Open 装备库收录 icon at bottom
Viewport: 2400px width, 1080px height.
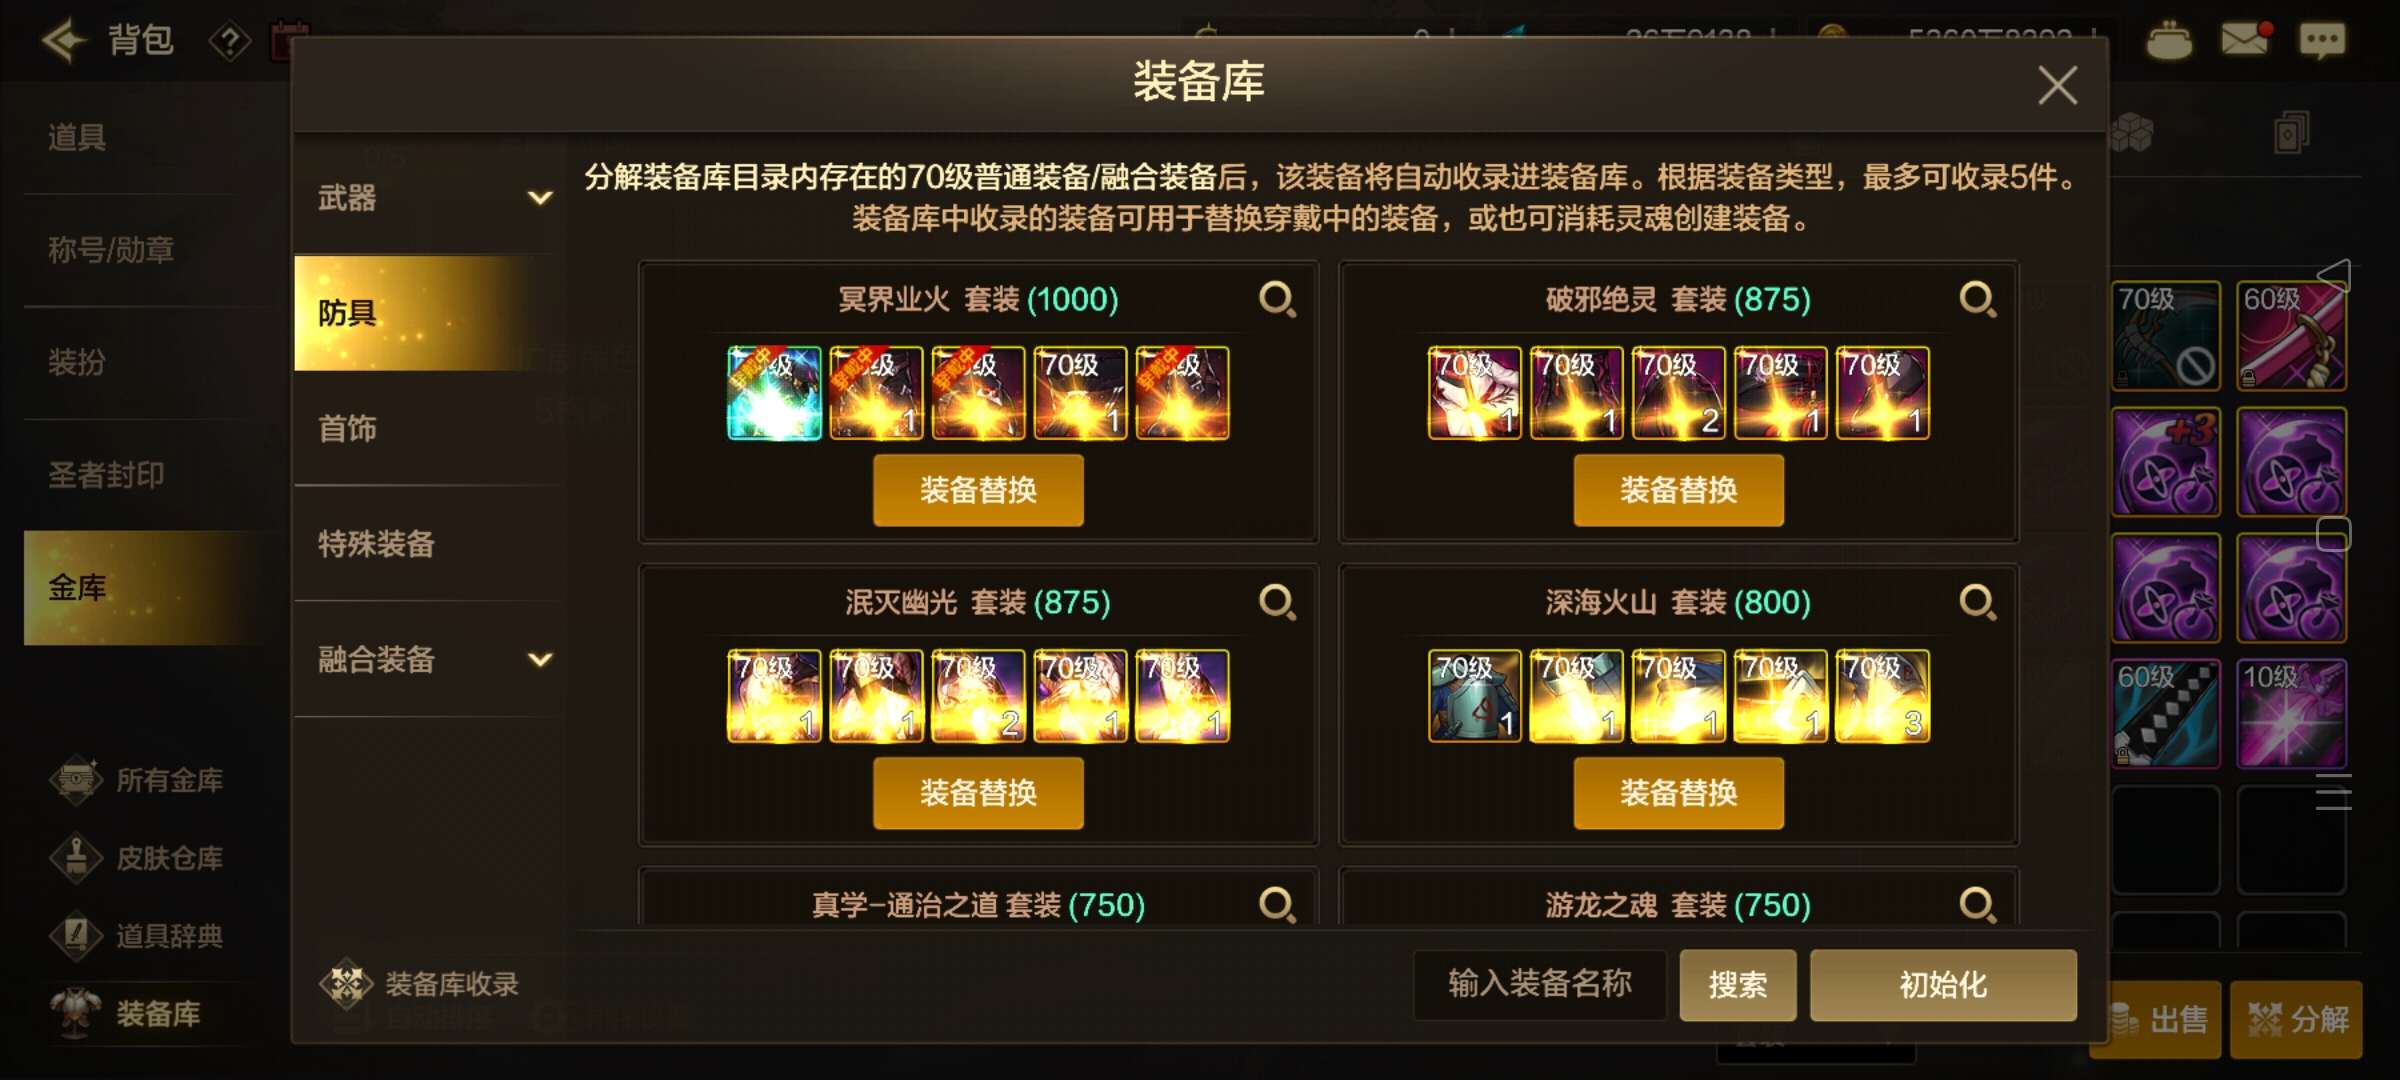346,983
